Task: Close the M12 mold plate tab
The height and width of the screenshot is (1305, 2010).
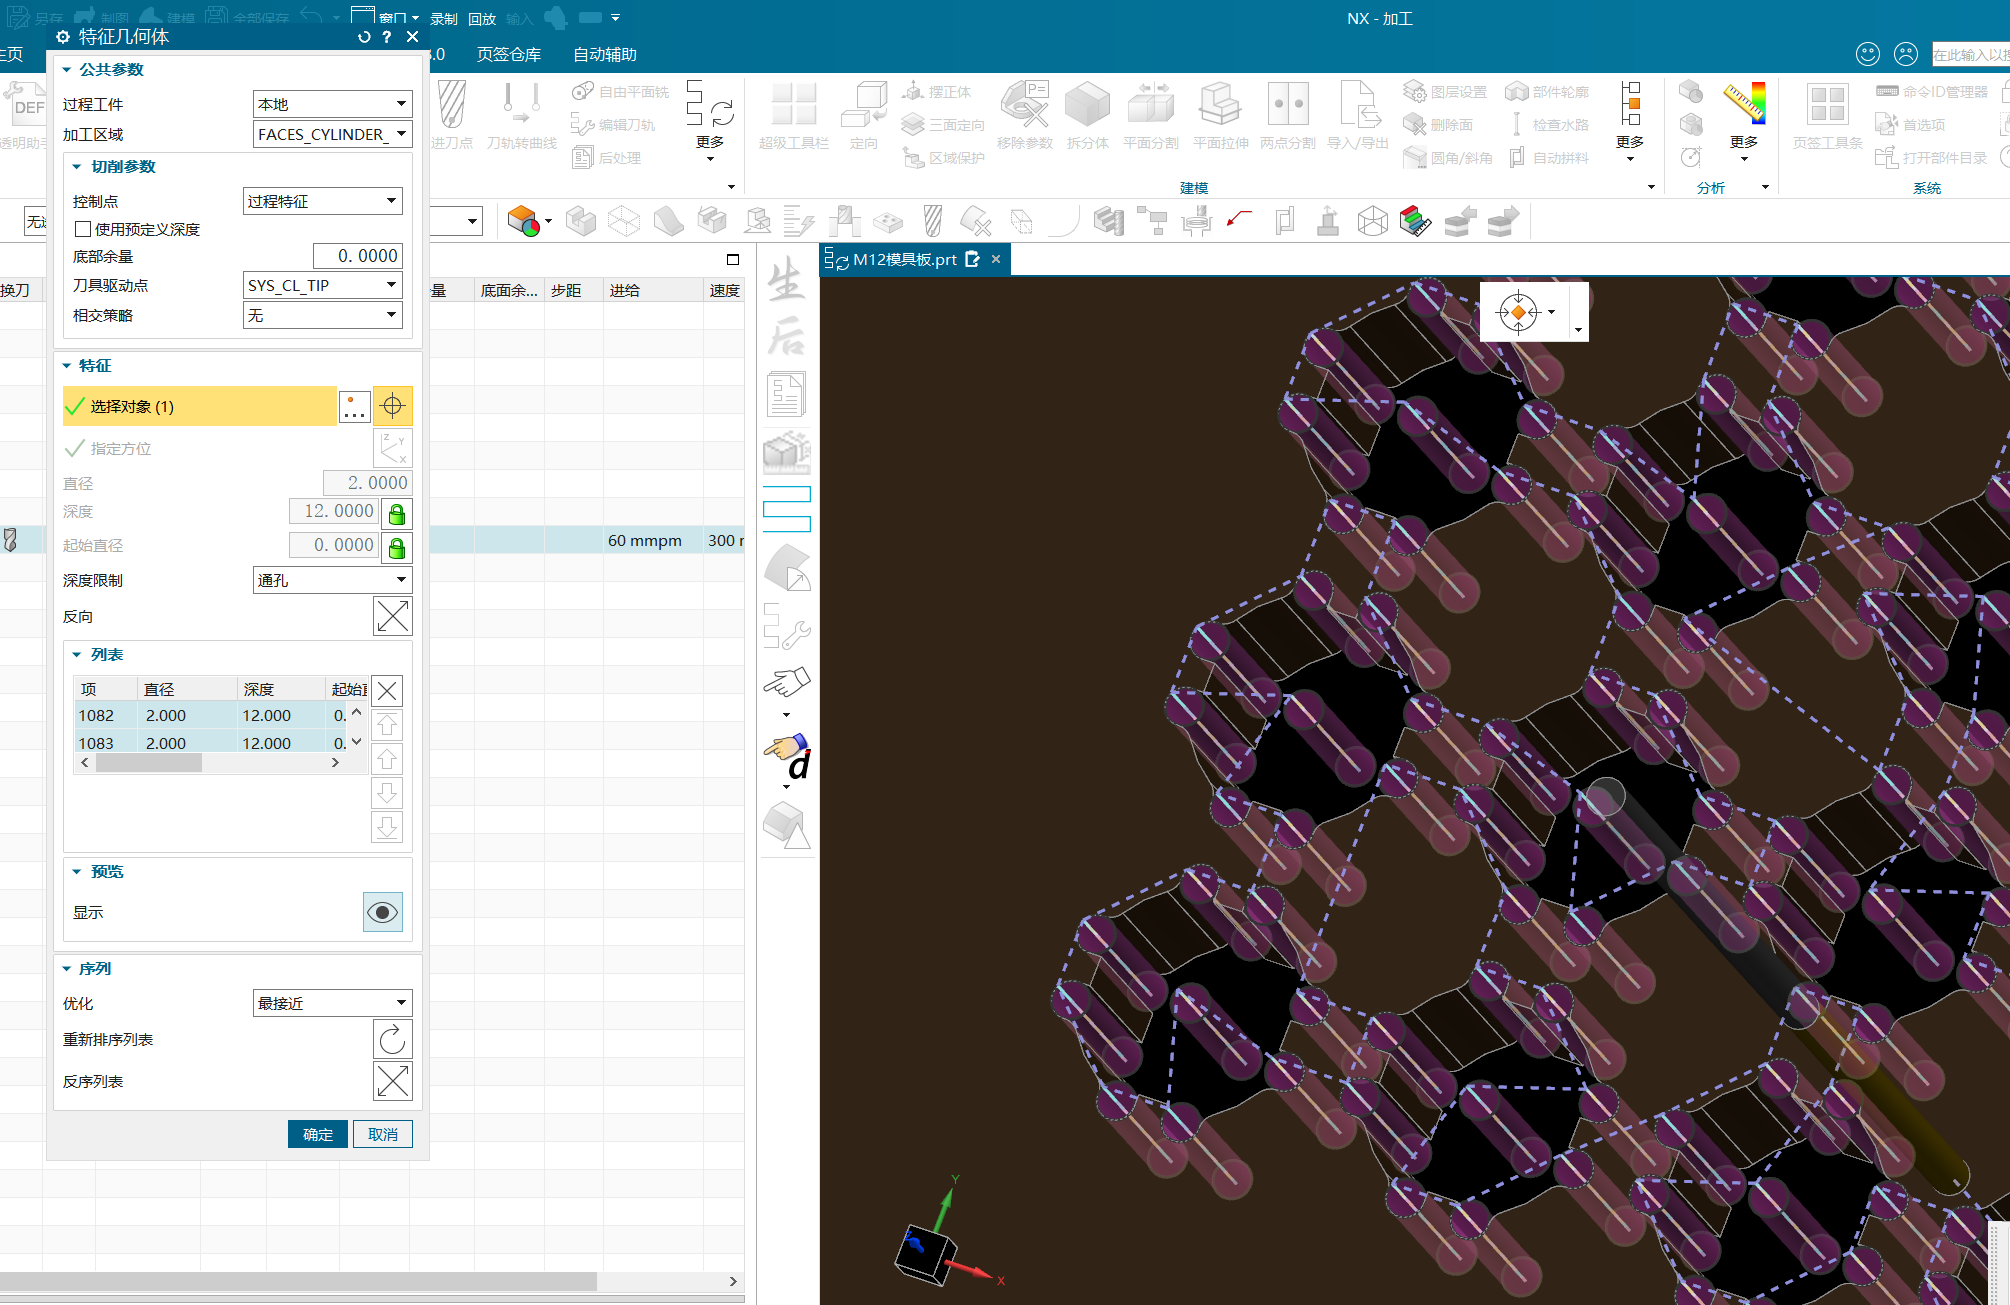Action: pos(996,259)
